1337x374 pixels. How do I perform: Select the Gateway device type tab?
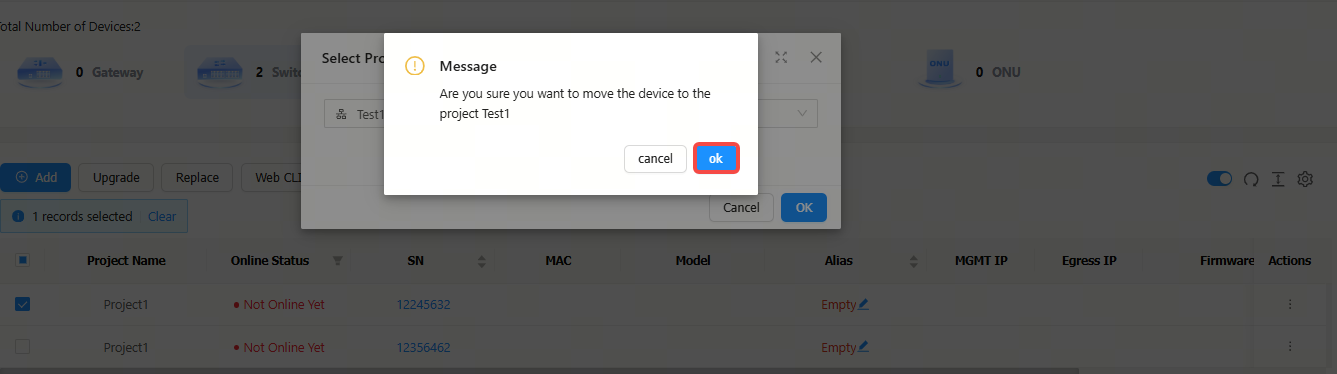(80, 72)
